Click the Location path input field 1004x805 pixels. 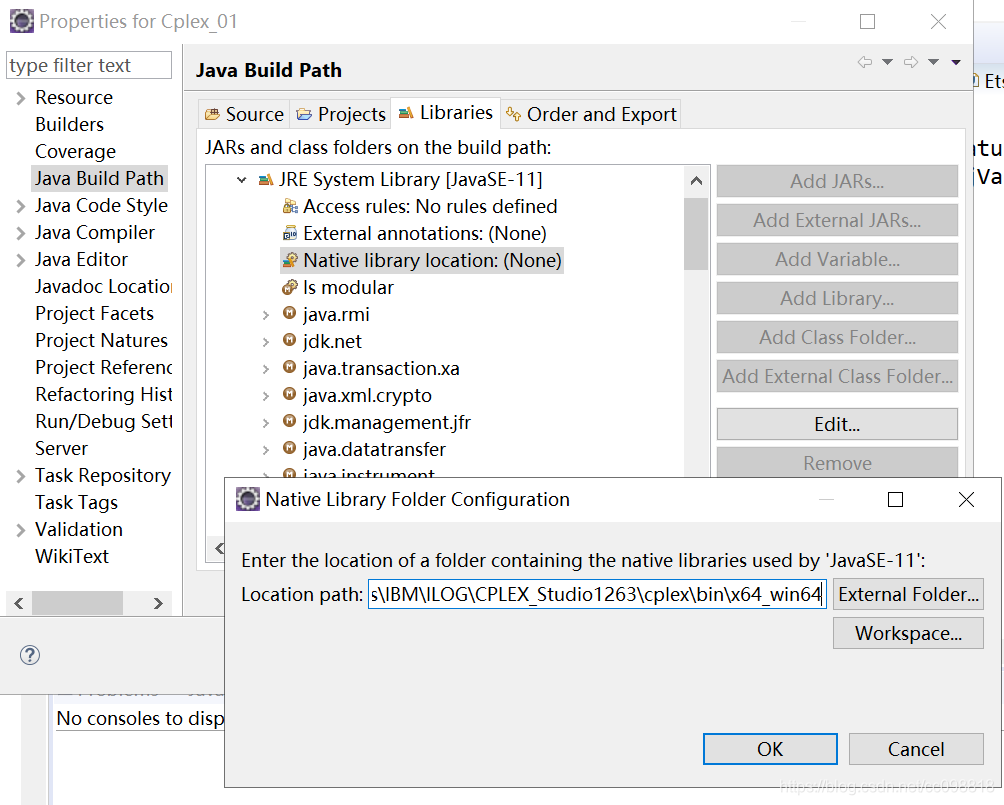[x=597, y=594]
